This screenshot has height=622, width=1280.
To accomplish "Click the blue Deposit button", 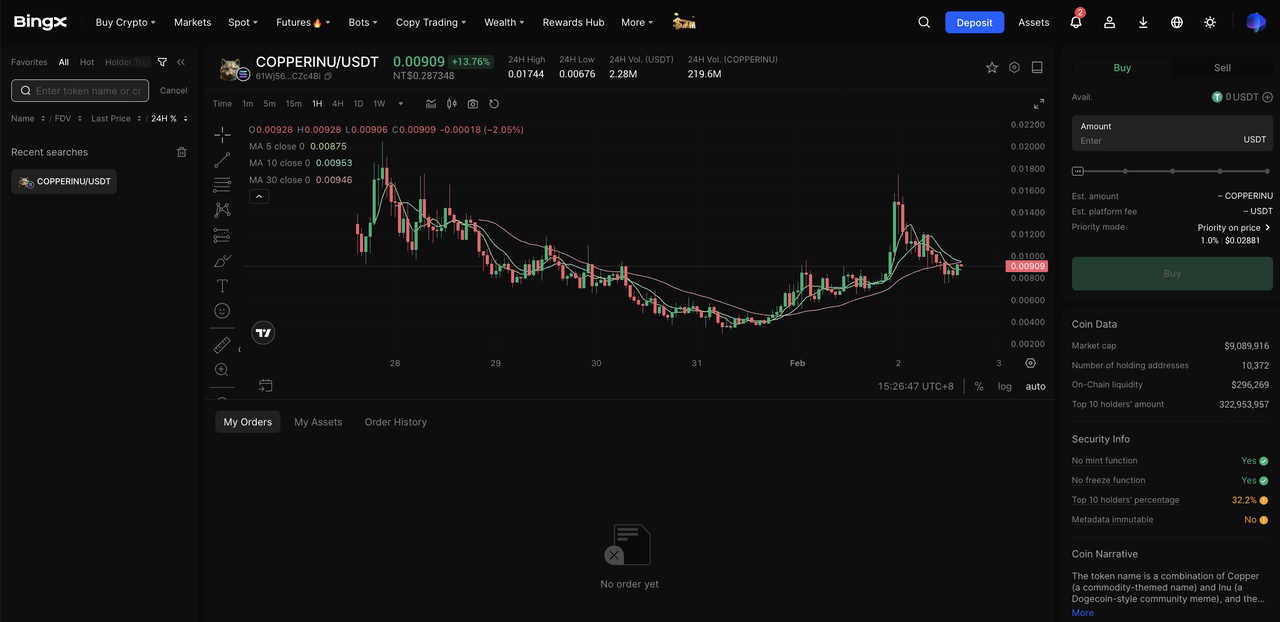I will (974, 22).
